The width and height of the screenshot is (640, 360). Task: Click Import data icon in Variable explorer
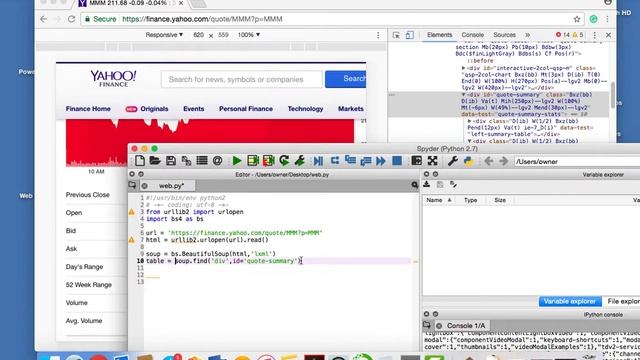(427, 184)
